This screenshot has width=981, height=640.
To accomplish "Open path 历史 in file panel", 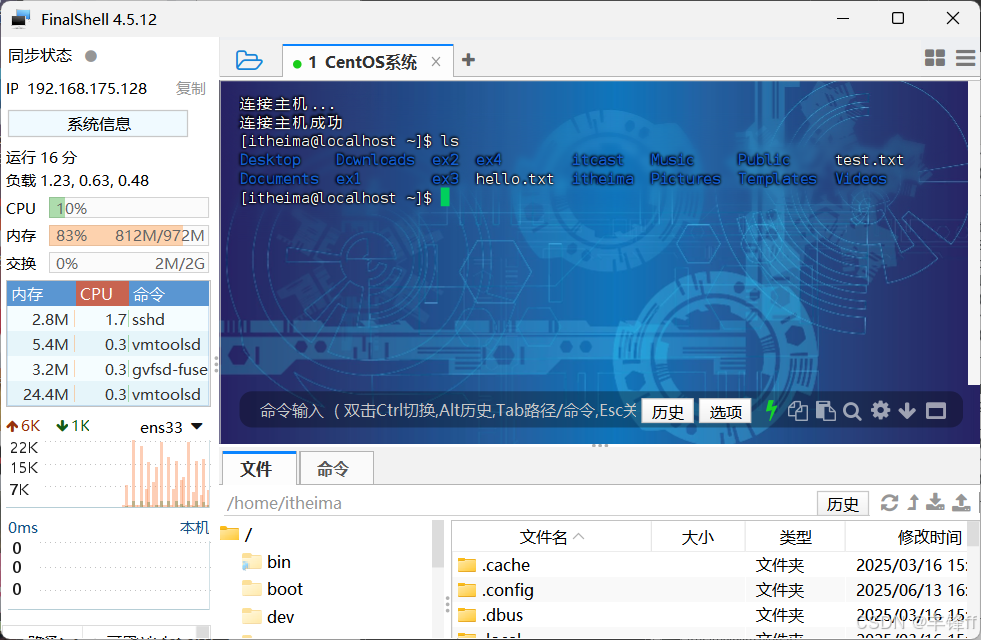I will [843, 504].
